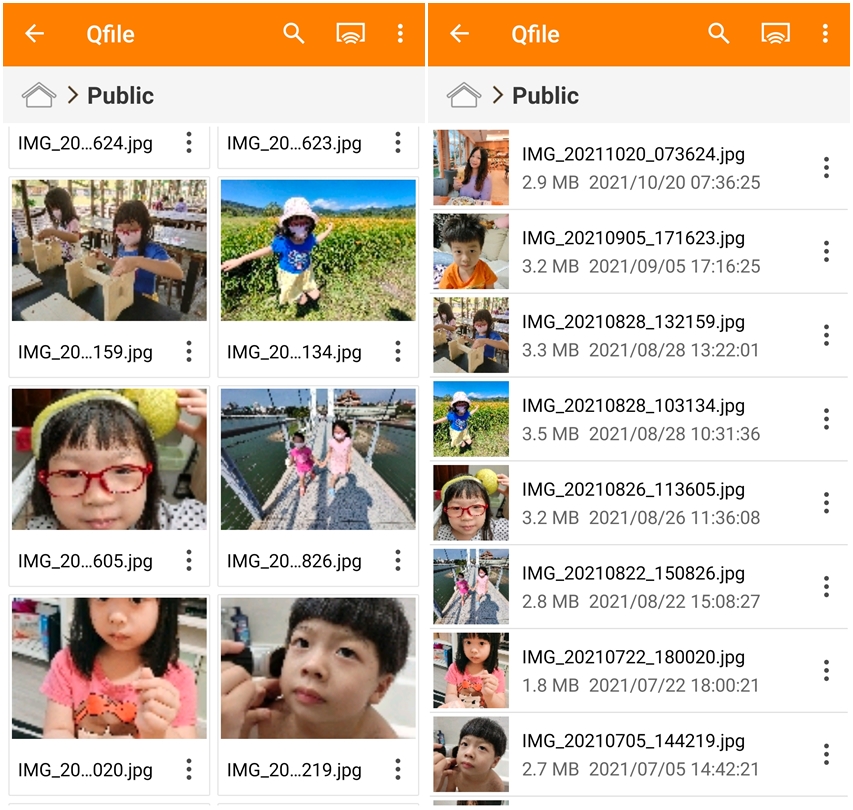Screen dimensions: 853x810
Task: Open grid thumbnail of IMG_20...020.jpg
Action: (x=109, y=668)
